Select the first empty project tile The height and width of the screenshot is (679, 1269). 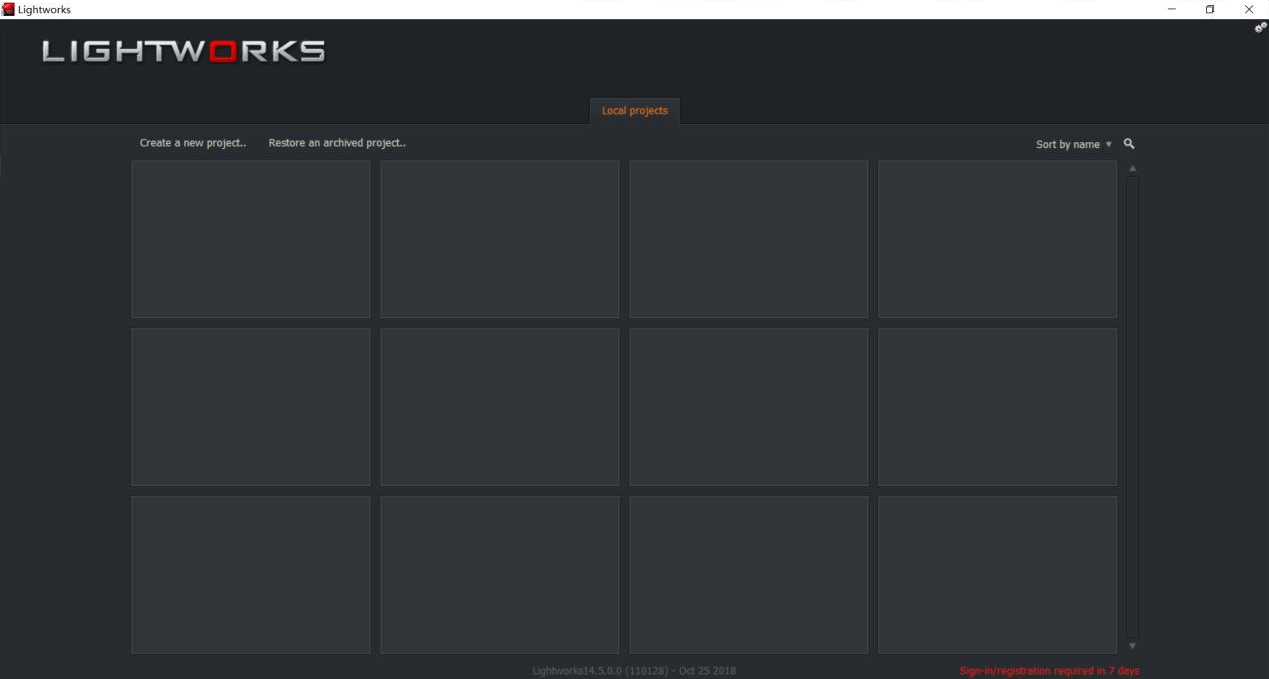(250, 239)
